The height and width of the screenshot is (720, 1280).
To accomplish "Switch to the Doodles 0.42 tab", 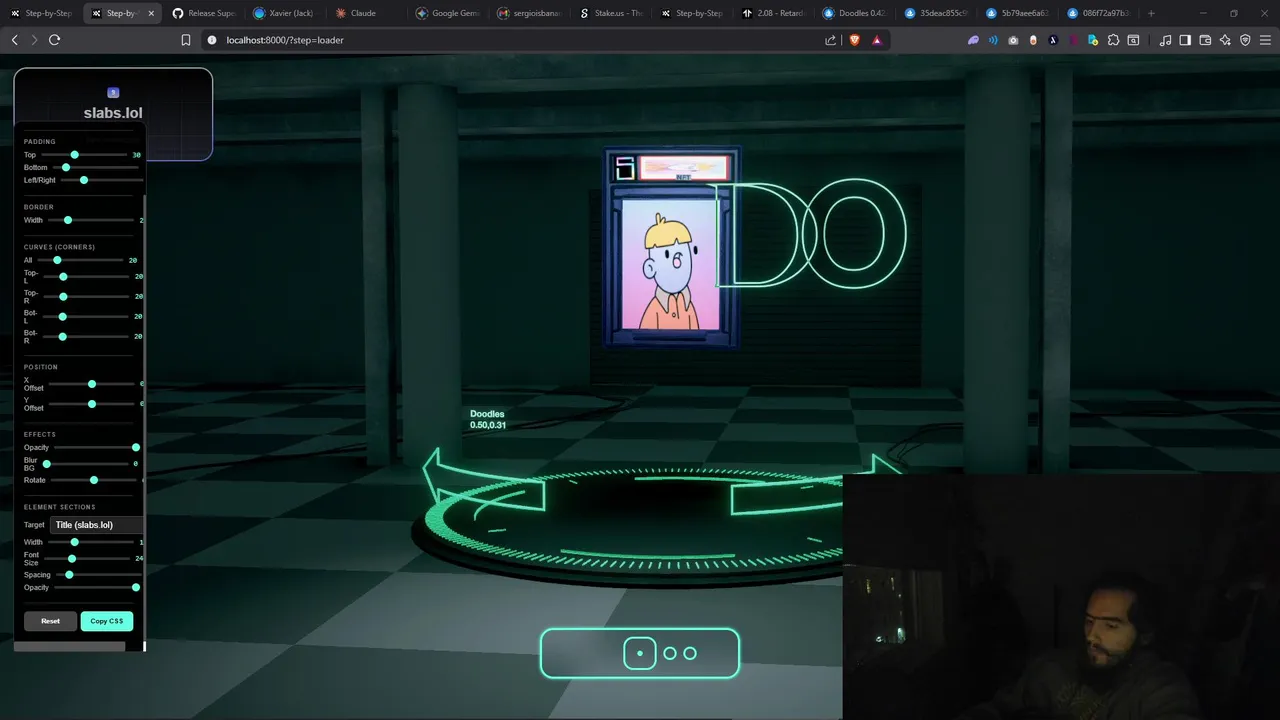I will tap(854, 13).
